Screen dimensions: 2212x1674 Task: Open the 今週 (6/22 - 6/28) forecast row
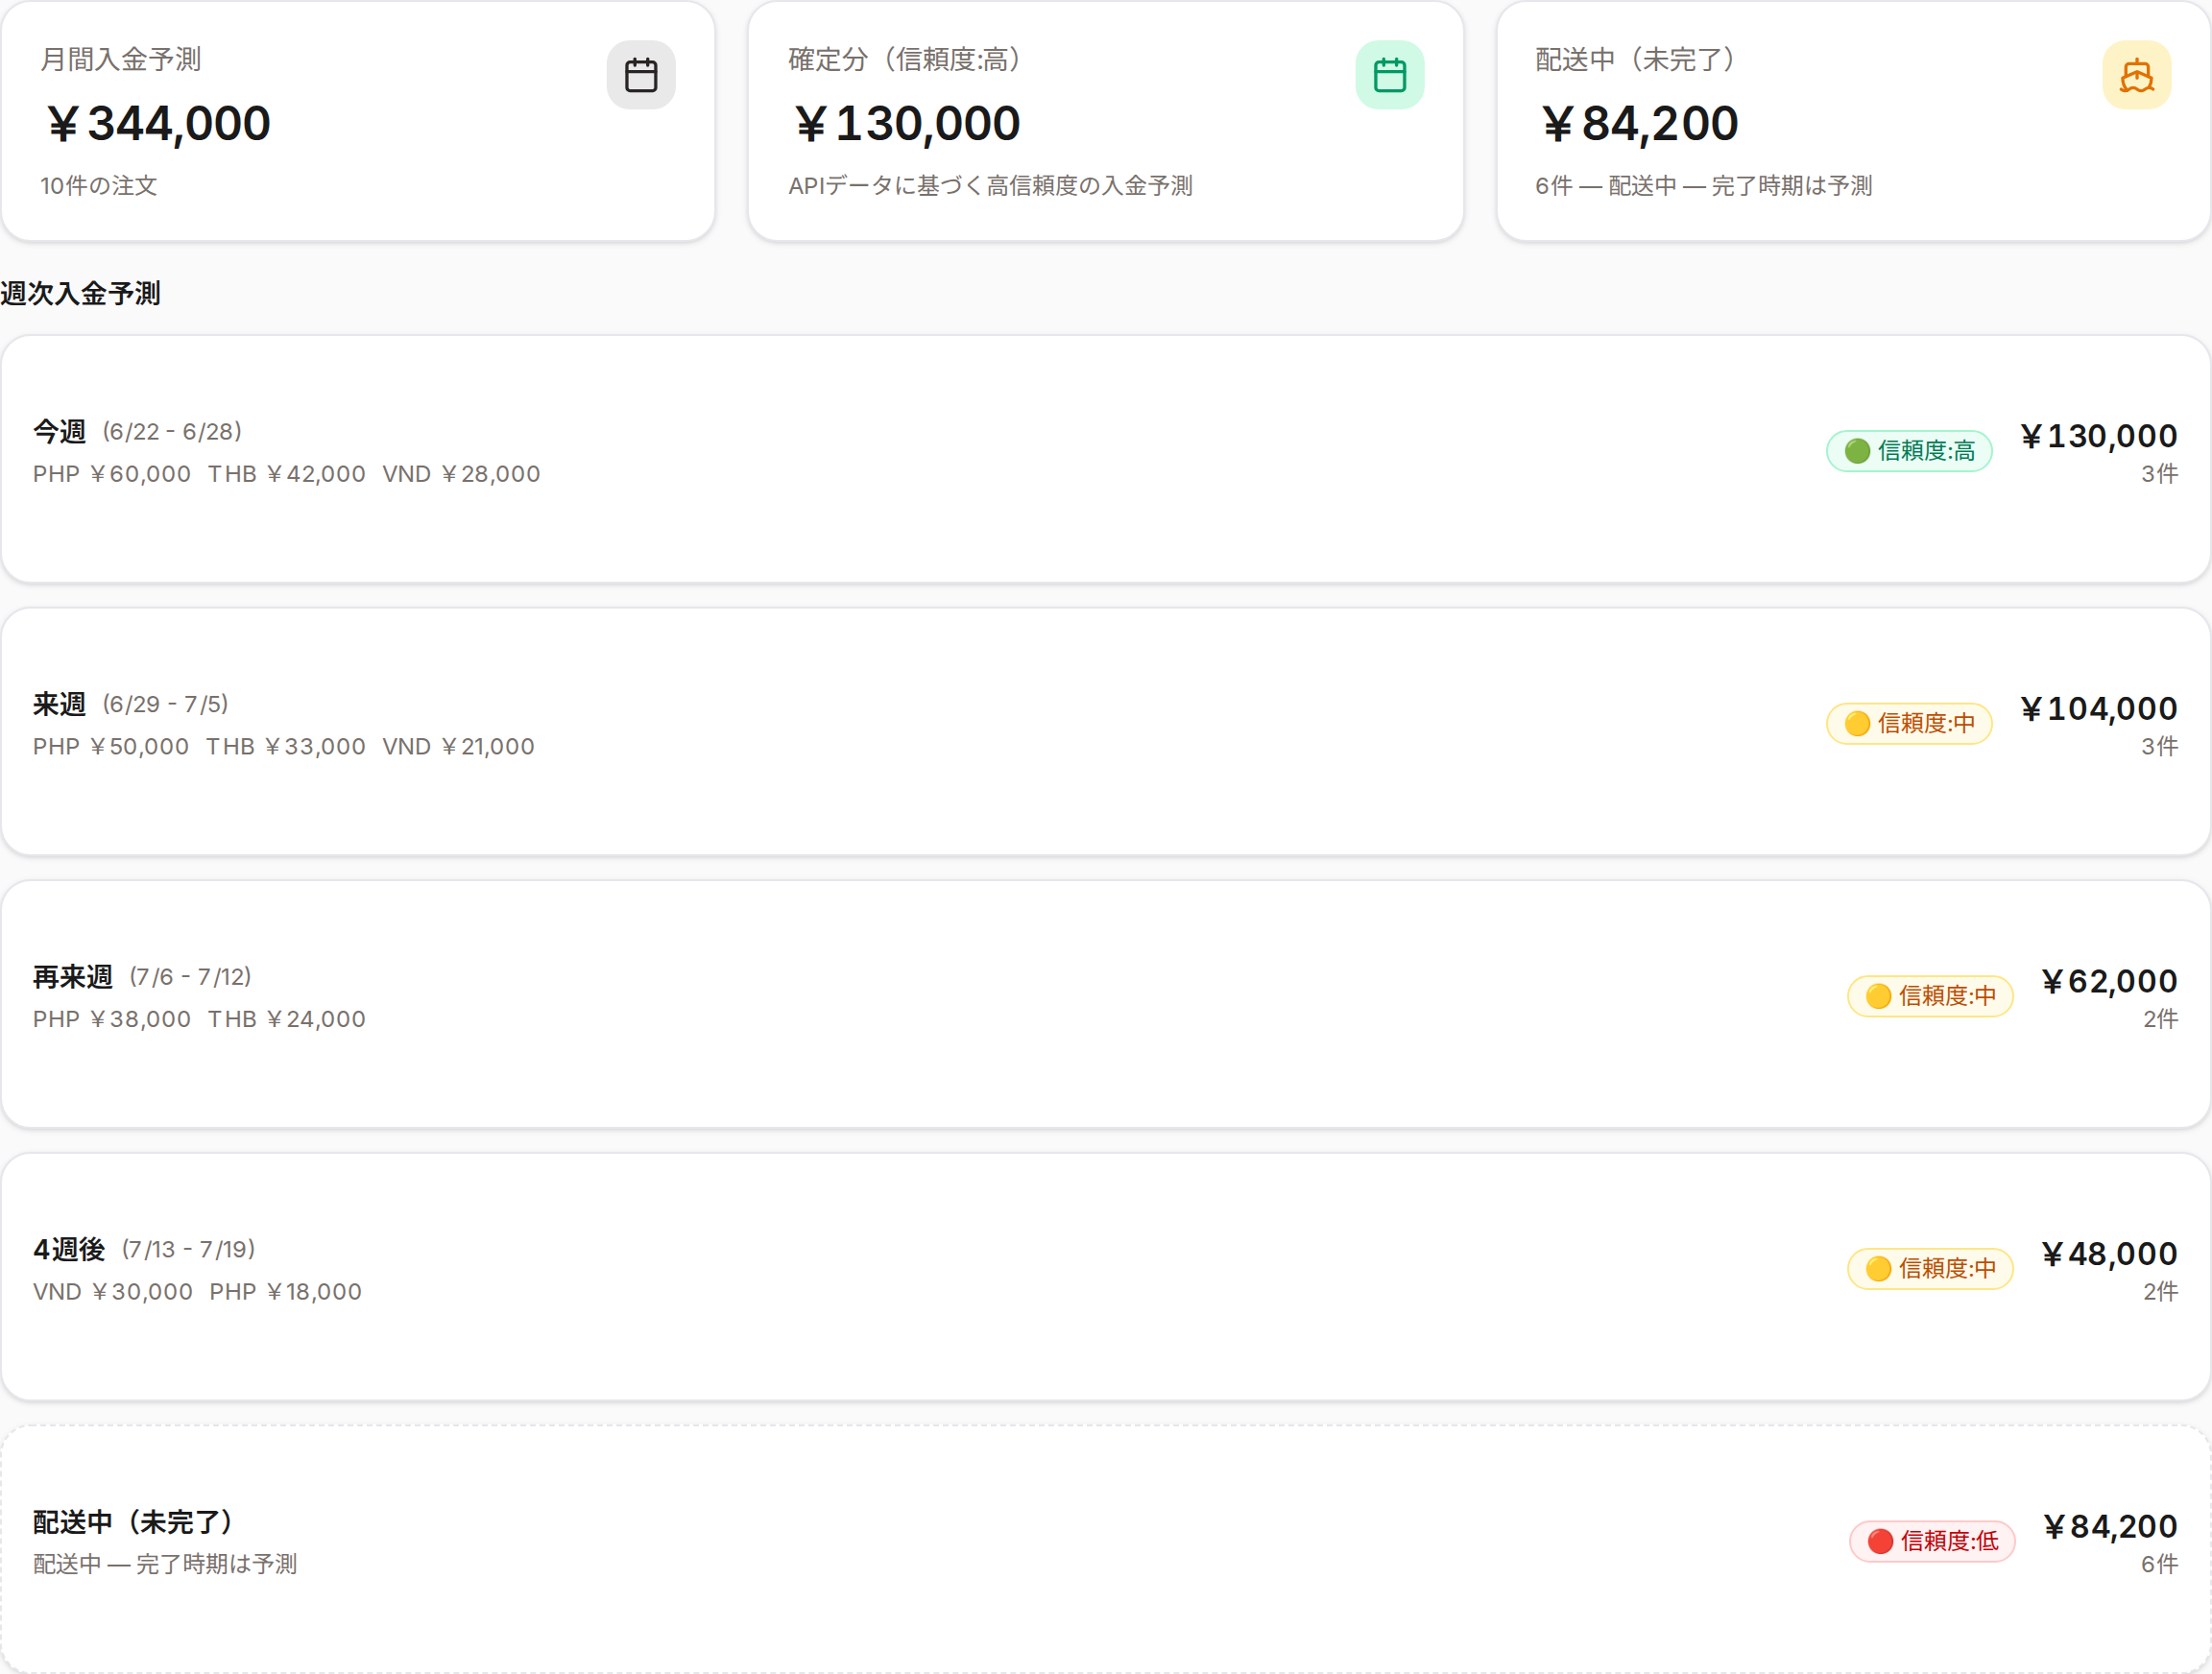tap(1105, 459)
